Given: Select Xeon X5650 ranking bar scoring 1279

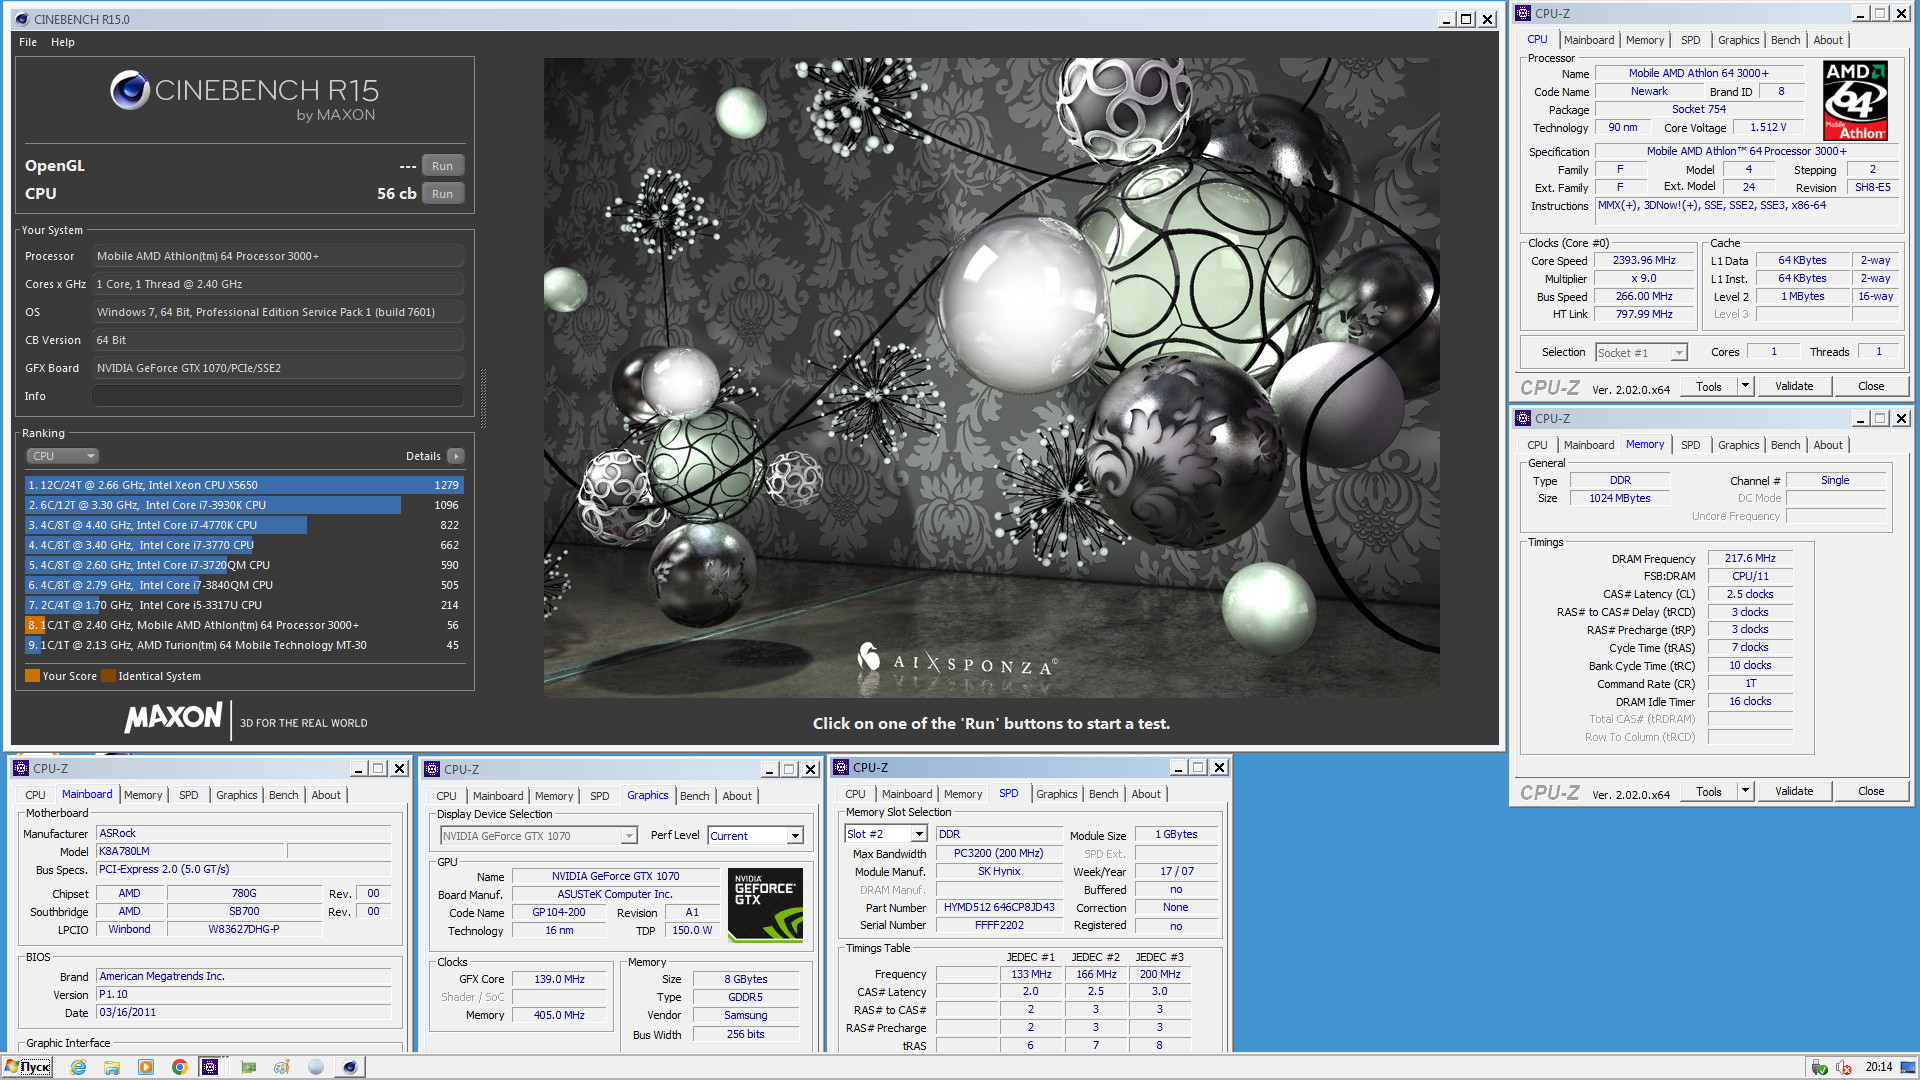Looking at the screenshot, I should point(244,485).
